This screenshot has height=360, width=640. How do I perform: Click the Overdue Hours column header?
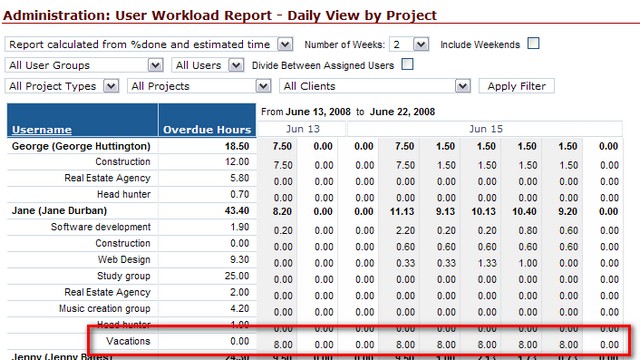(207, 130)
